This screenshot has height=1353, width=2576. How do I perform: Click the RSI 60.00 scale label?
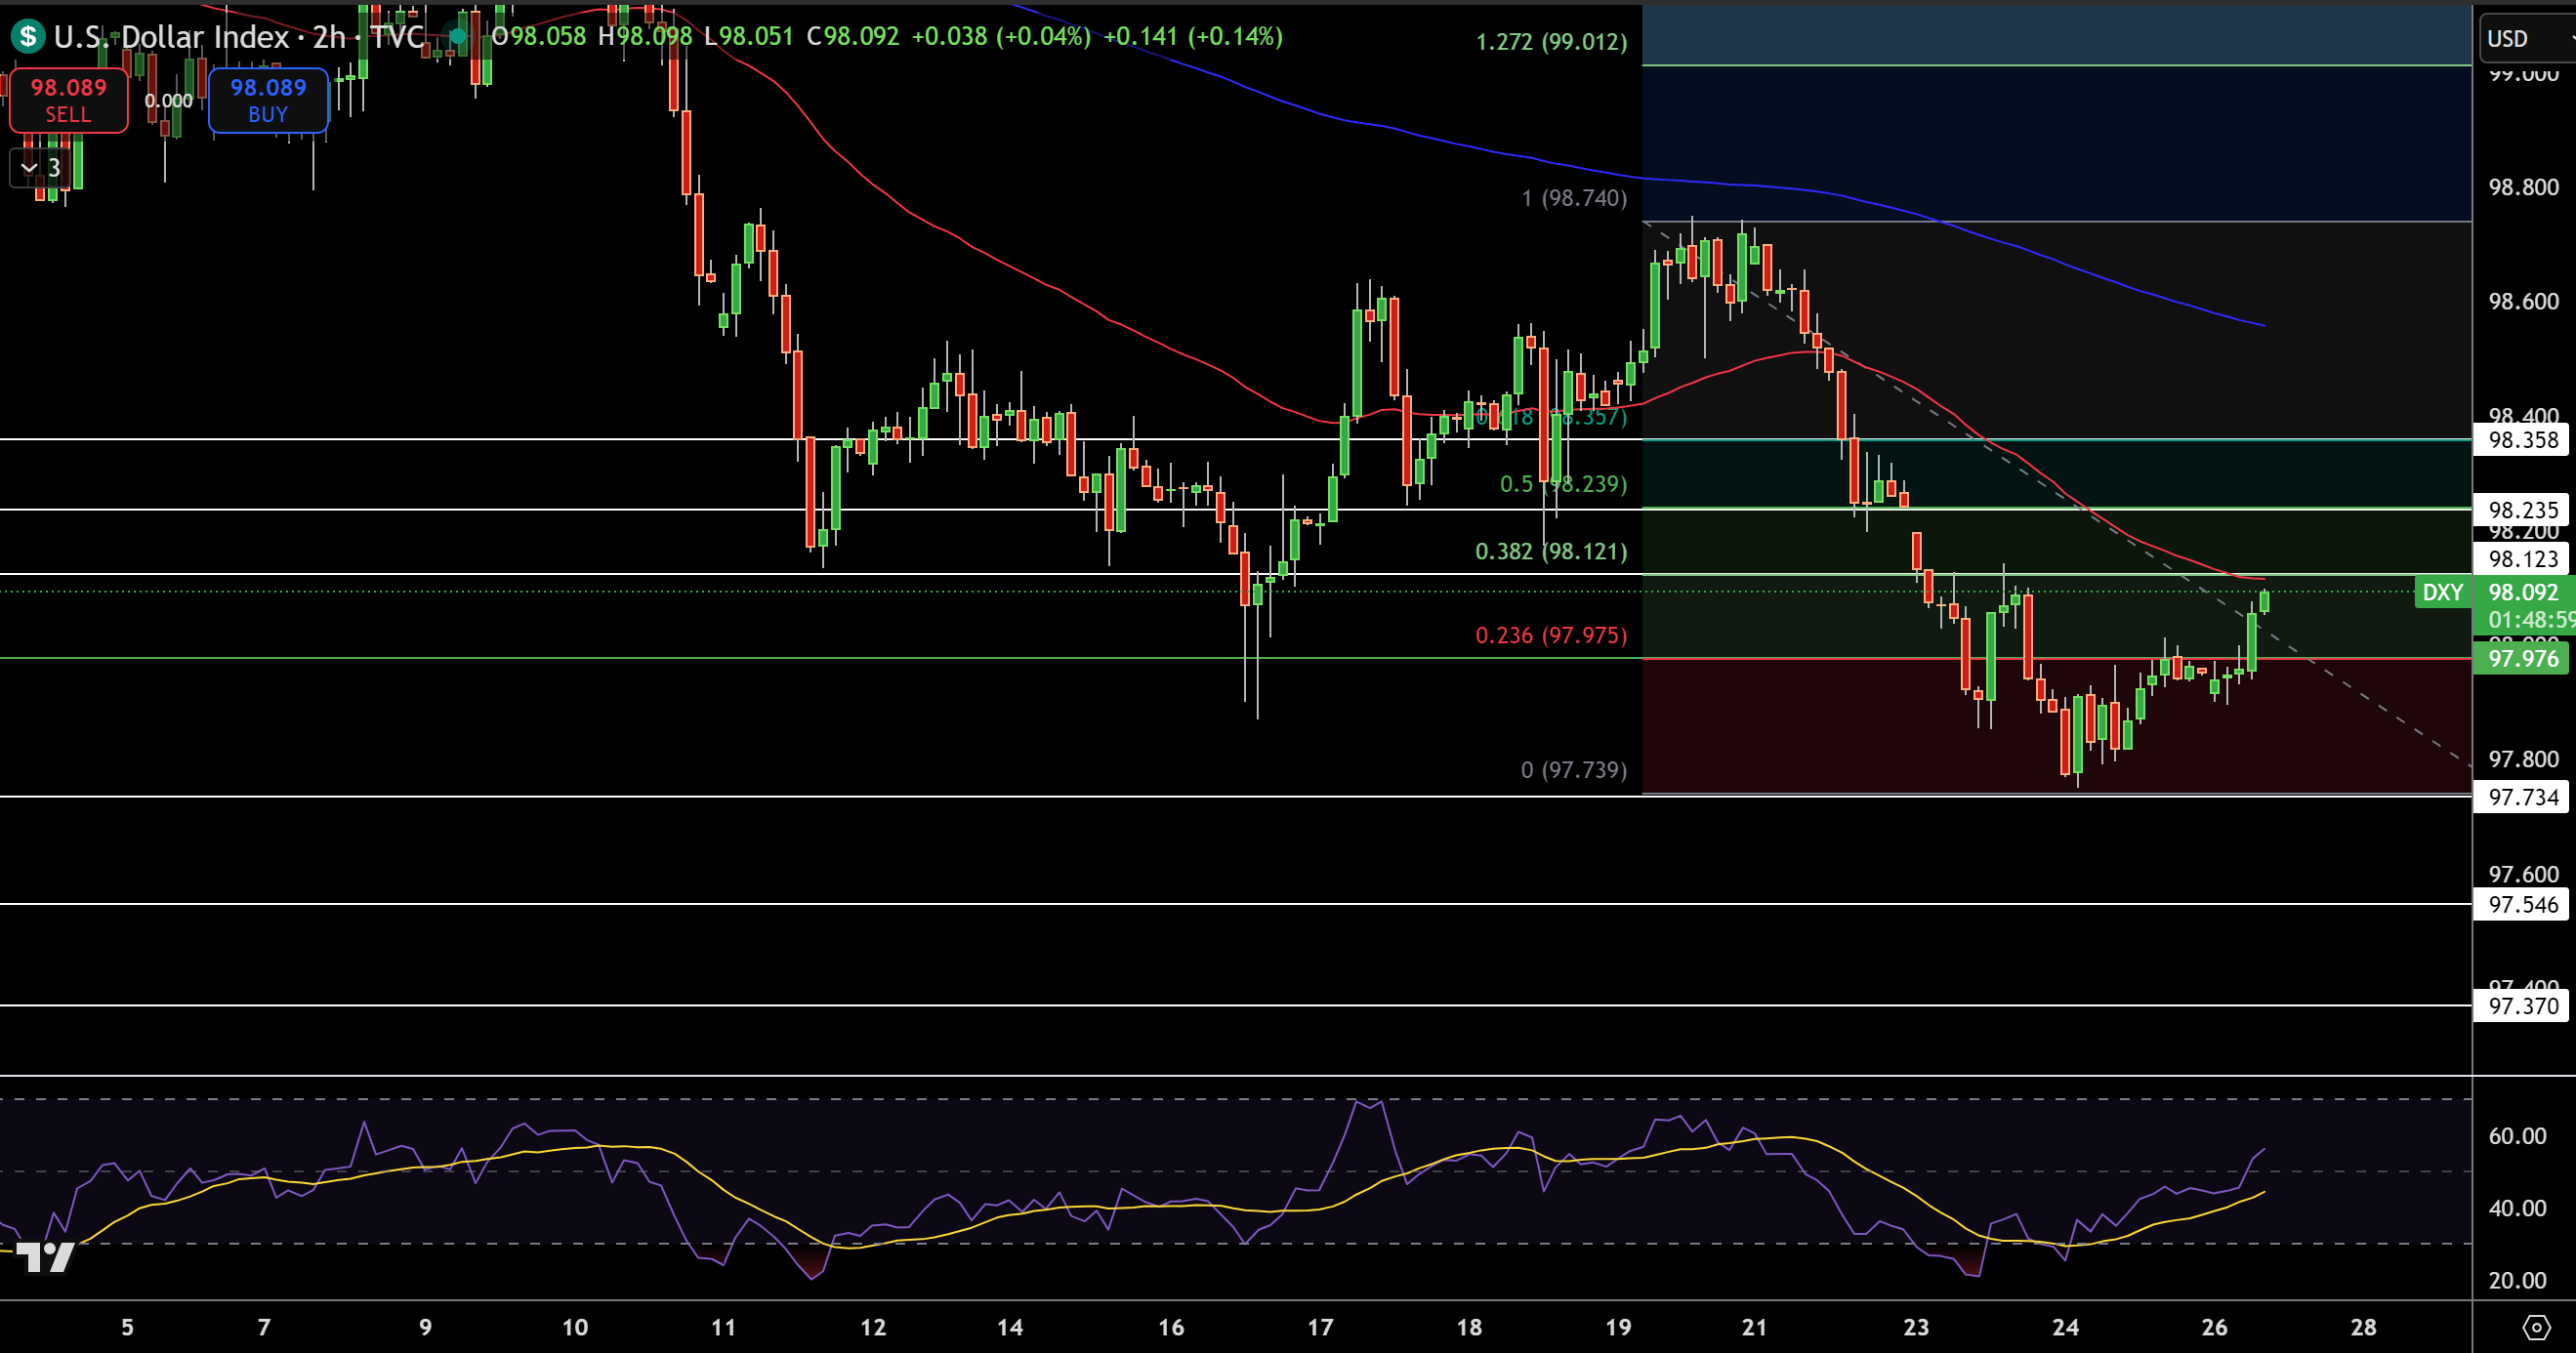click(2517, 1135)
